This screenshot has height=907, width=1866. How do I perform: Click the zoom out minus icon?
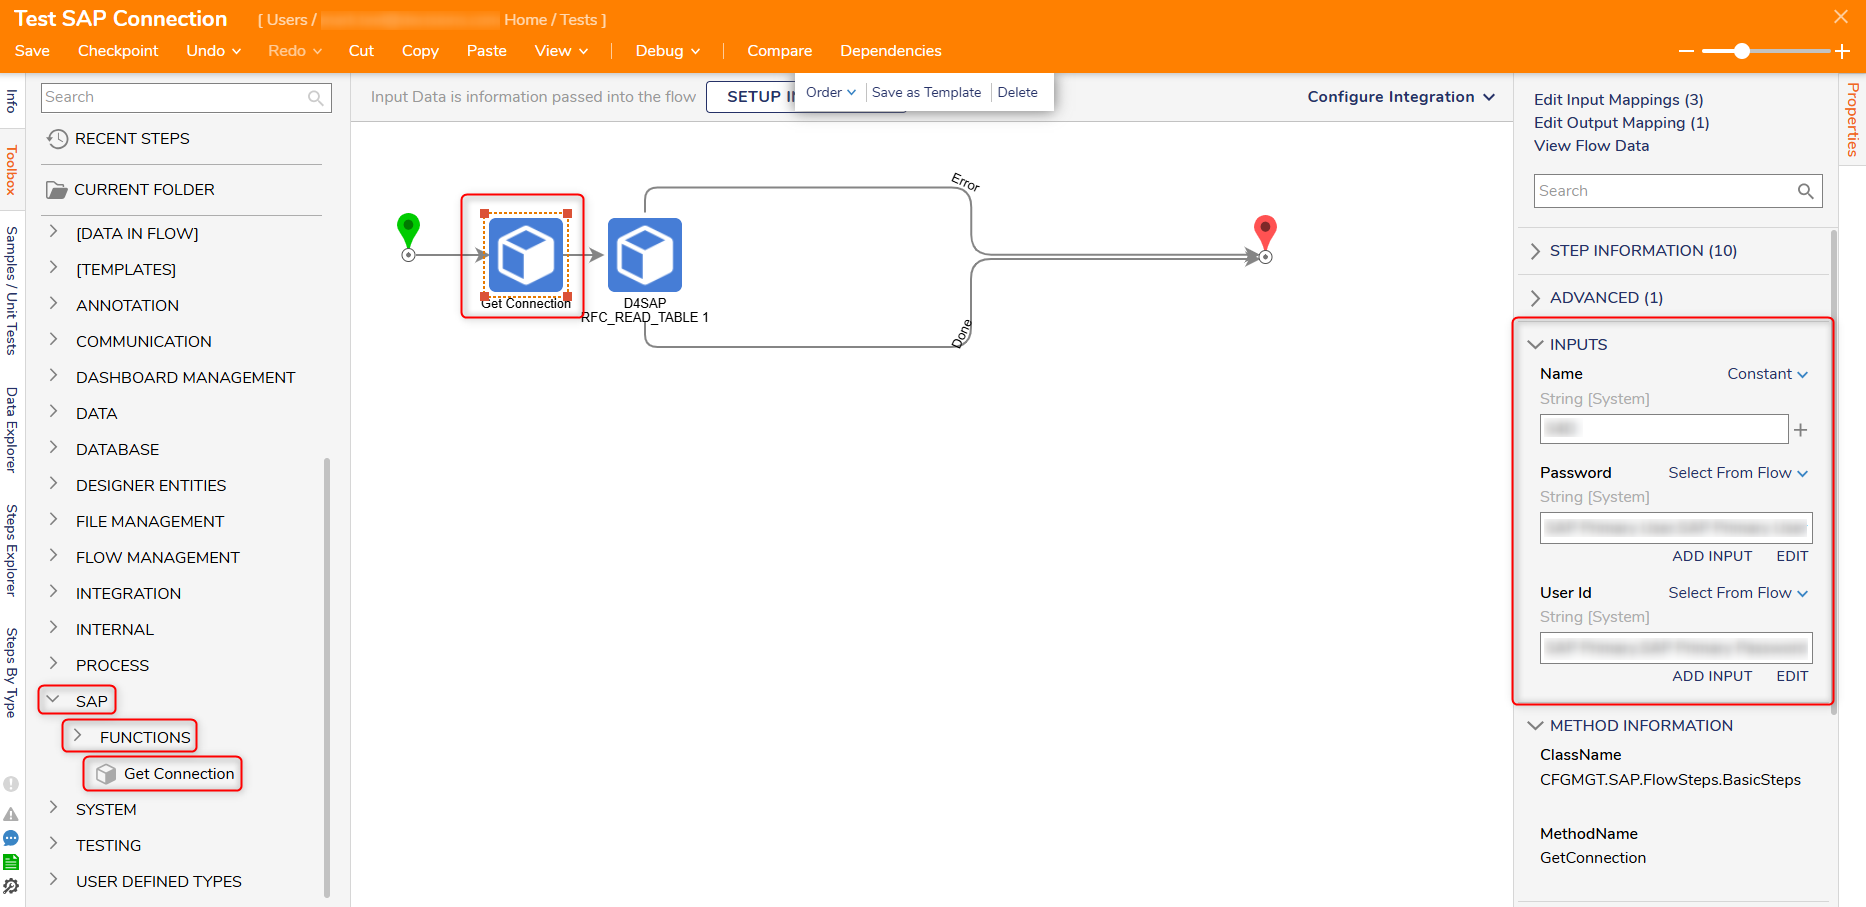click(x=1686, y=51)
